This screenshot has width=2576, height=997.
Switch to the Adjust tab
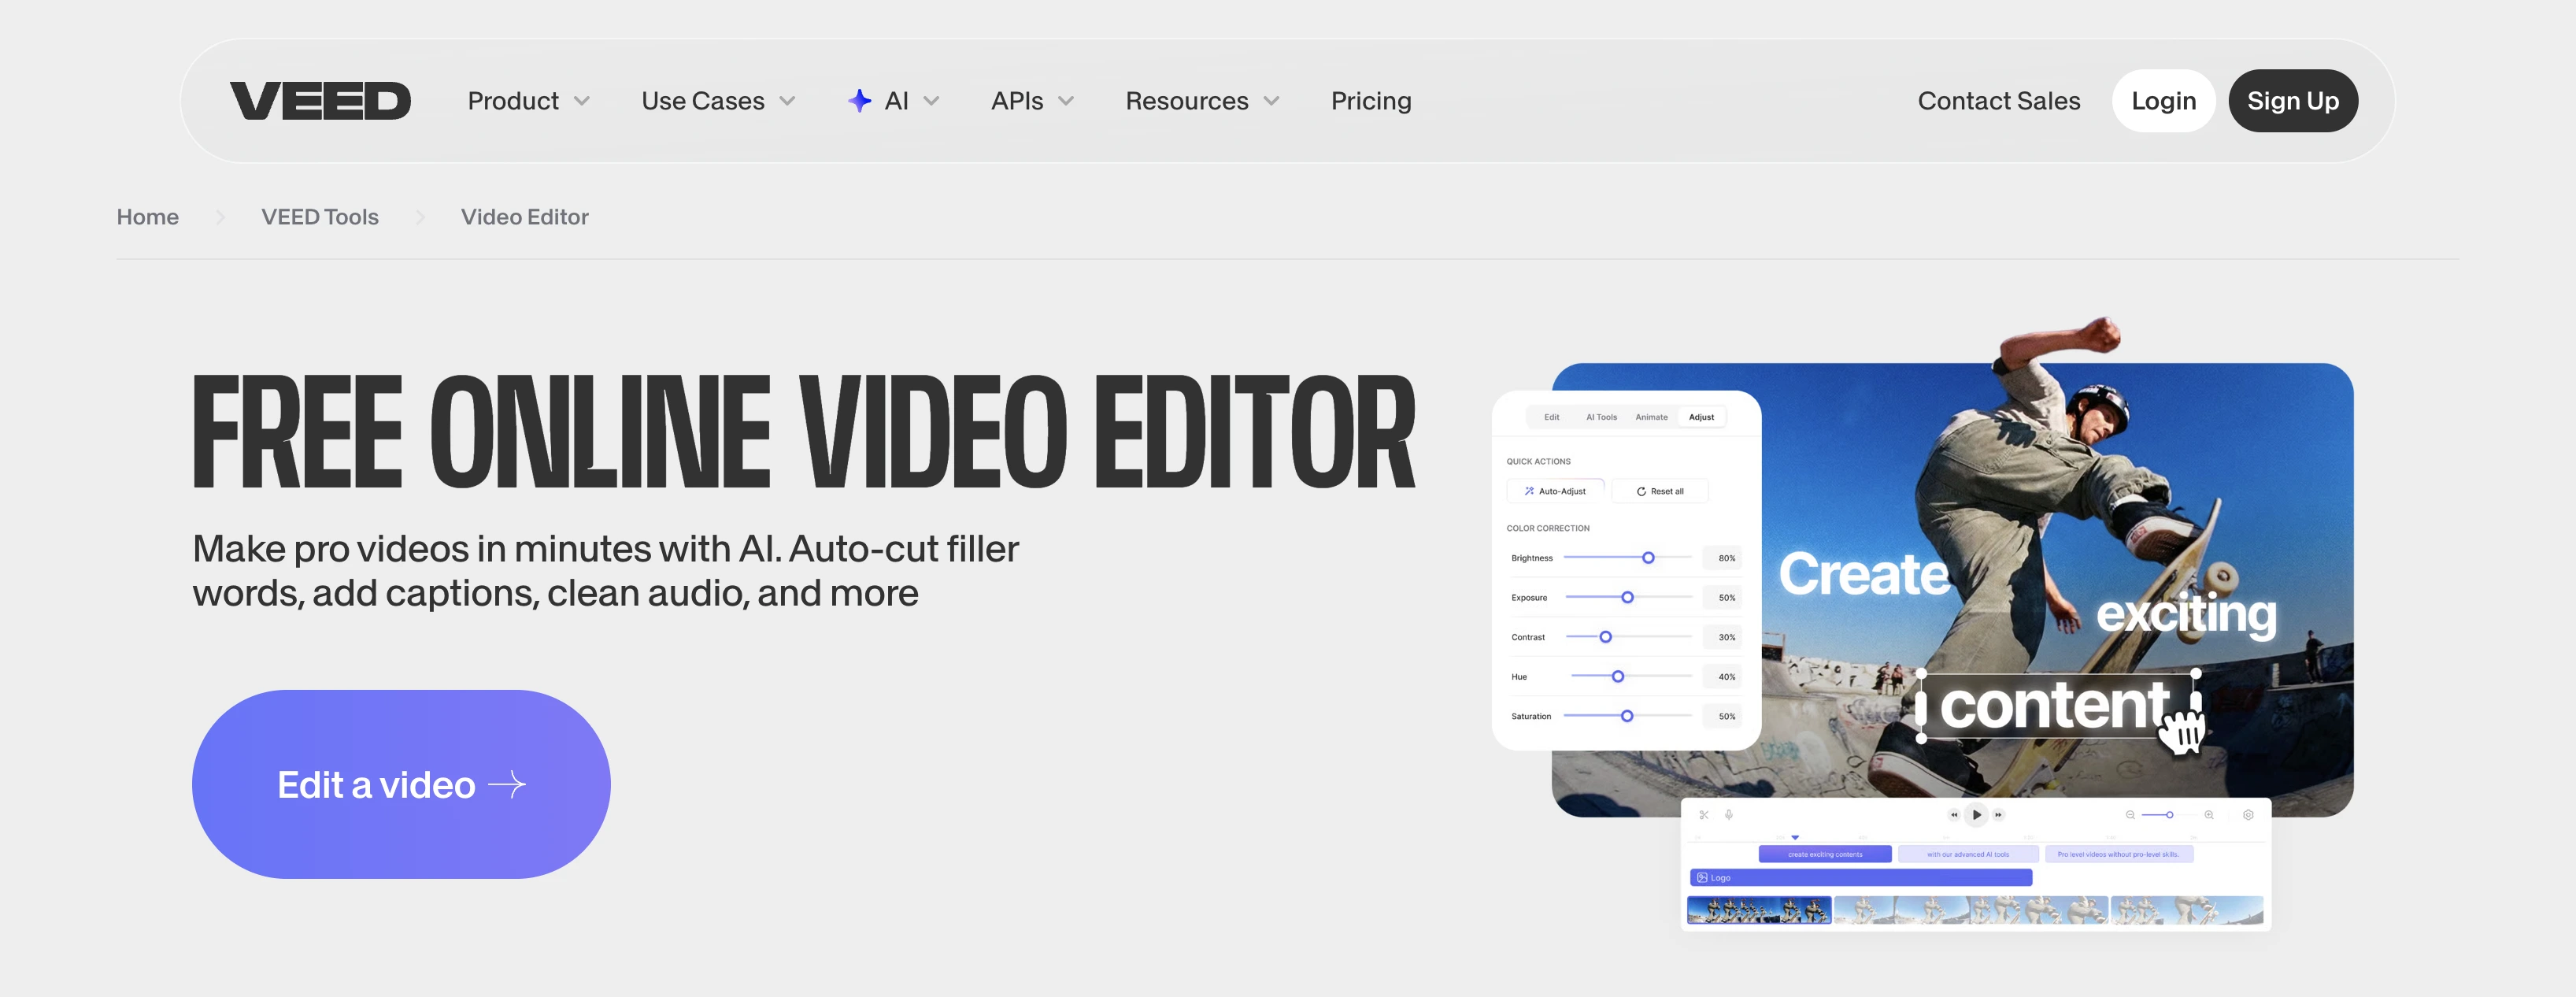click(1701, 417)
